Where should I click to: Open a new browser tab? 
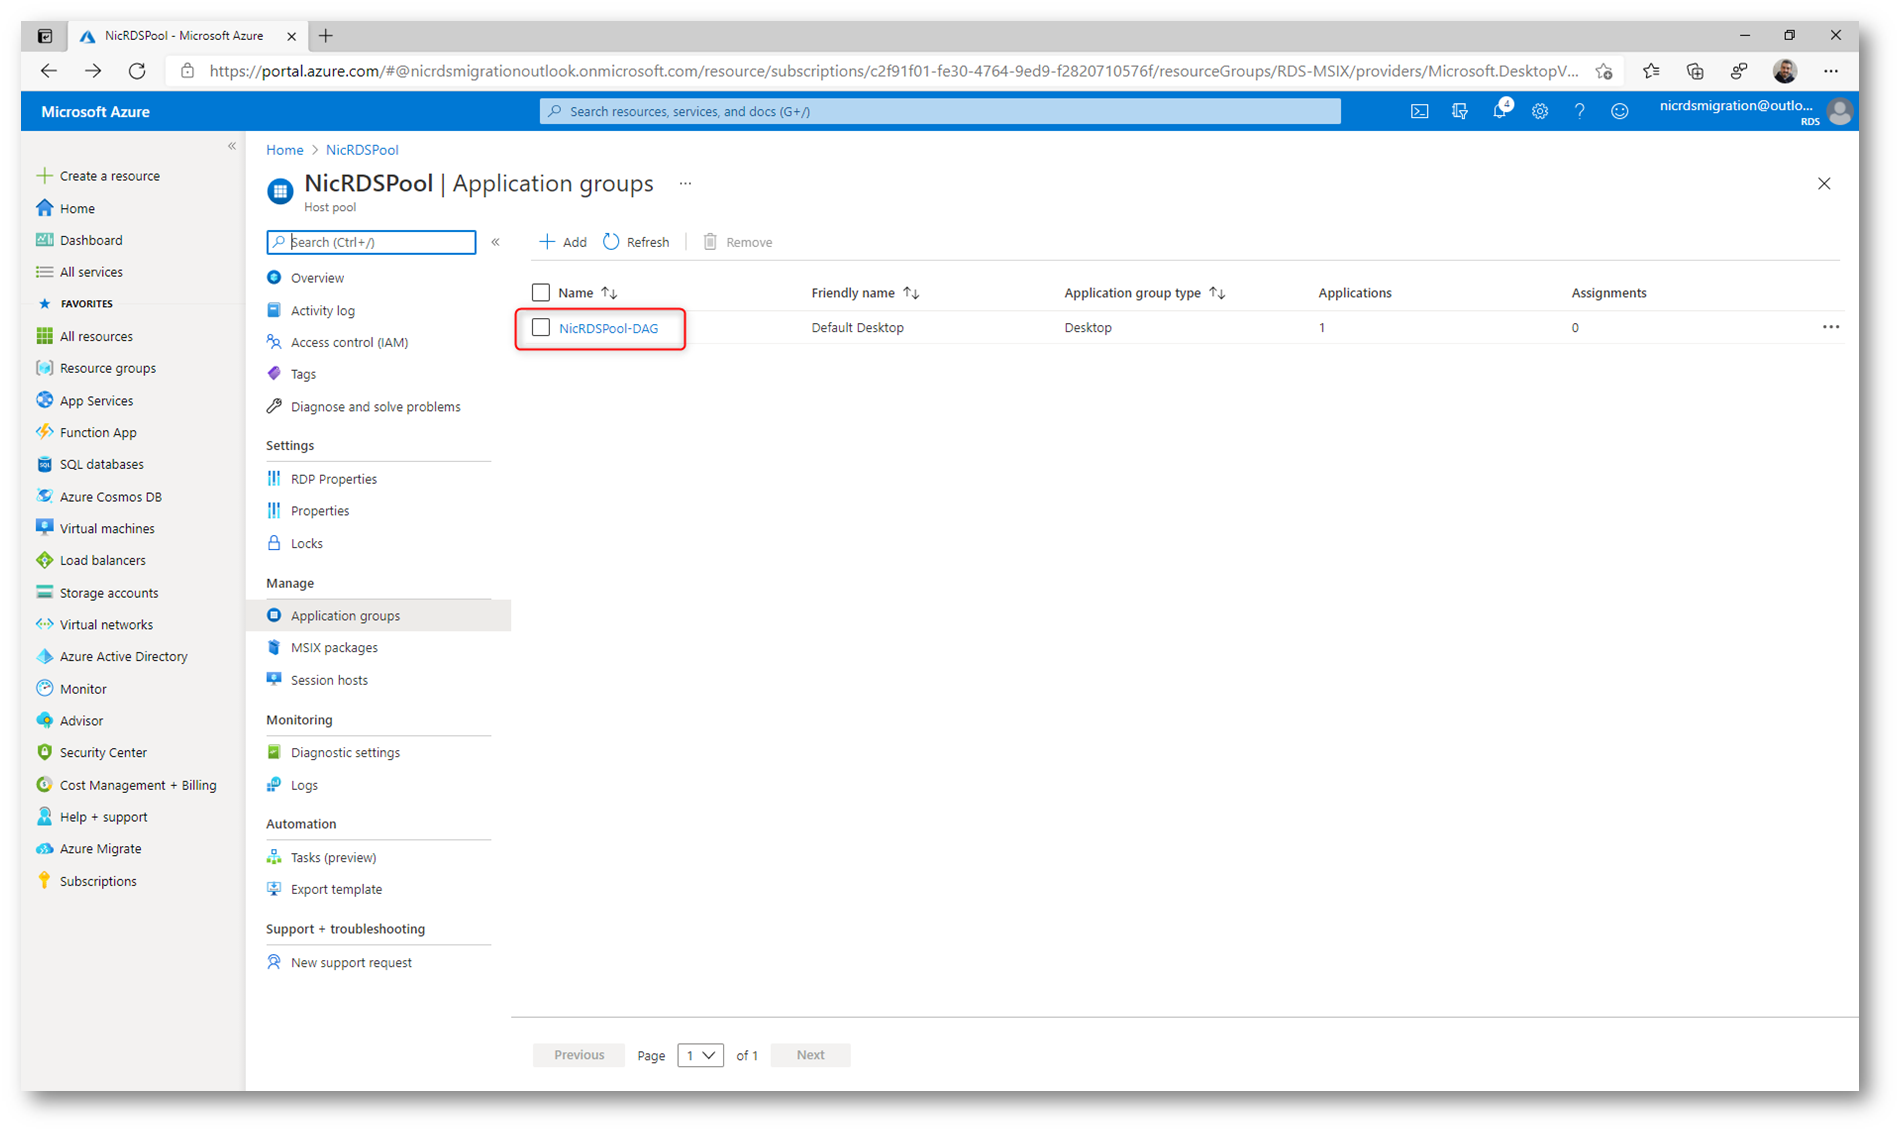326,36
